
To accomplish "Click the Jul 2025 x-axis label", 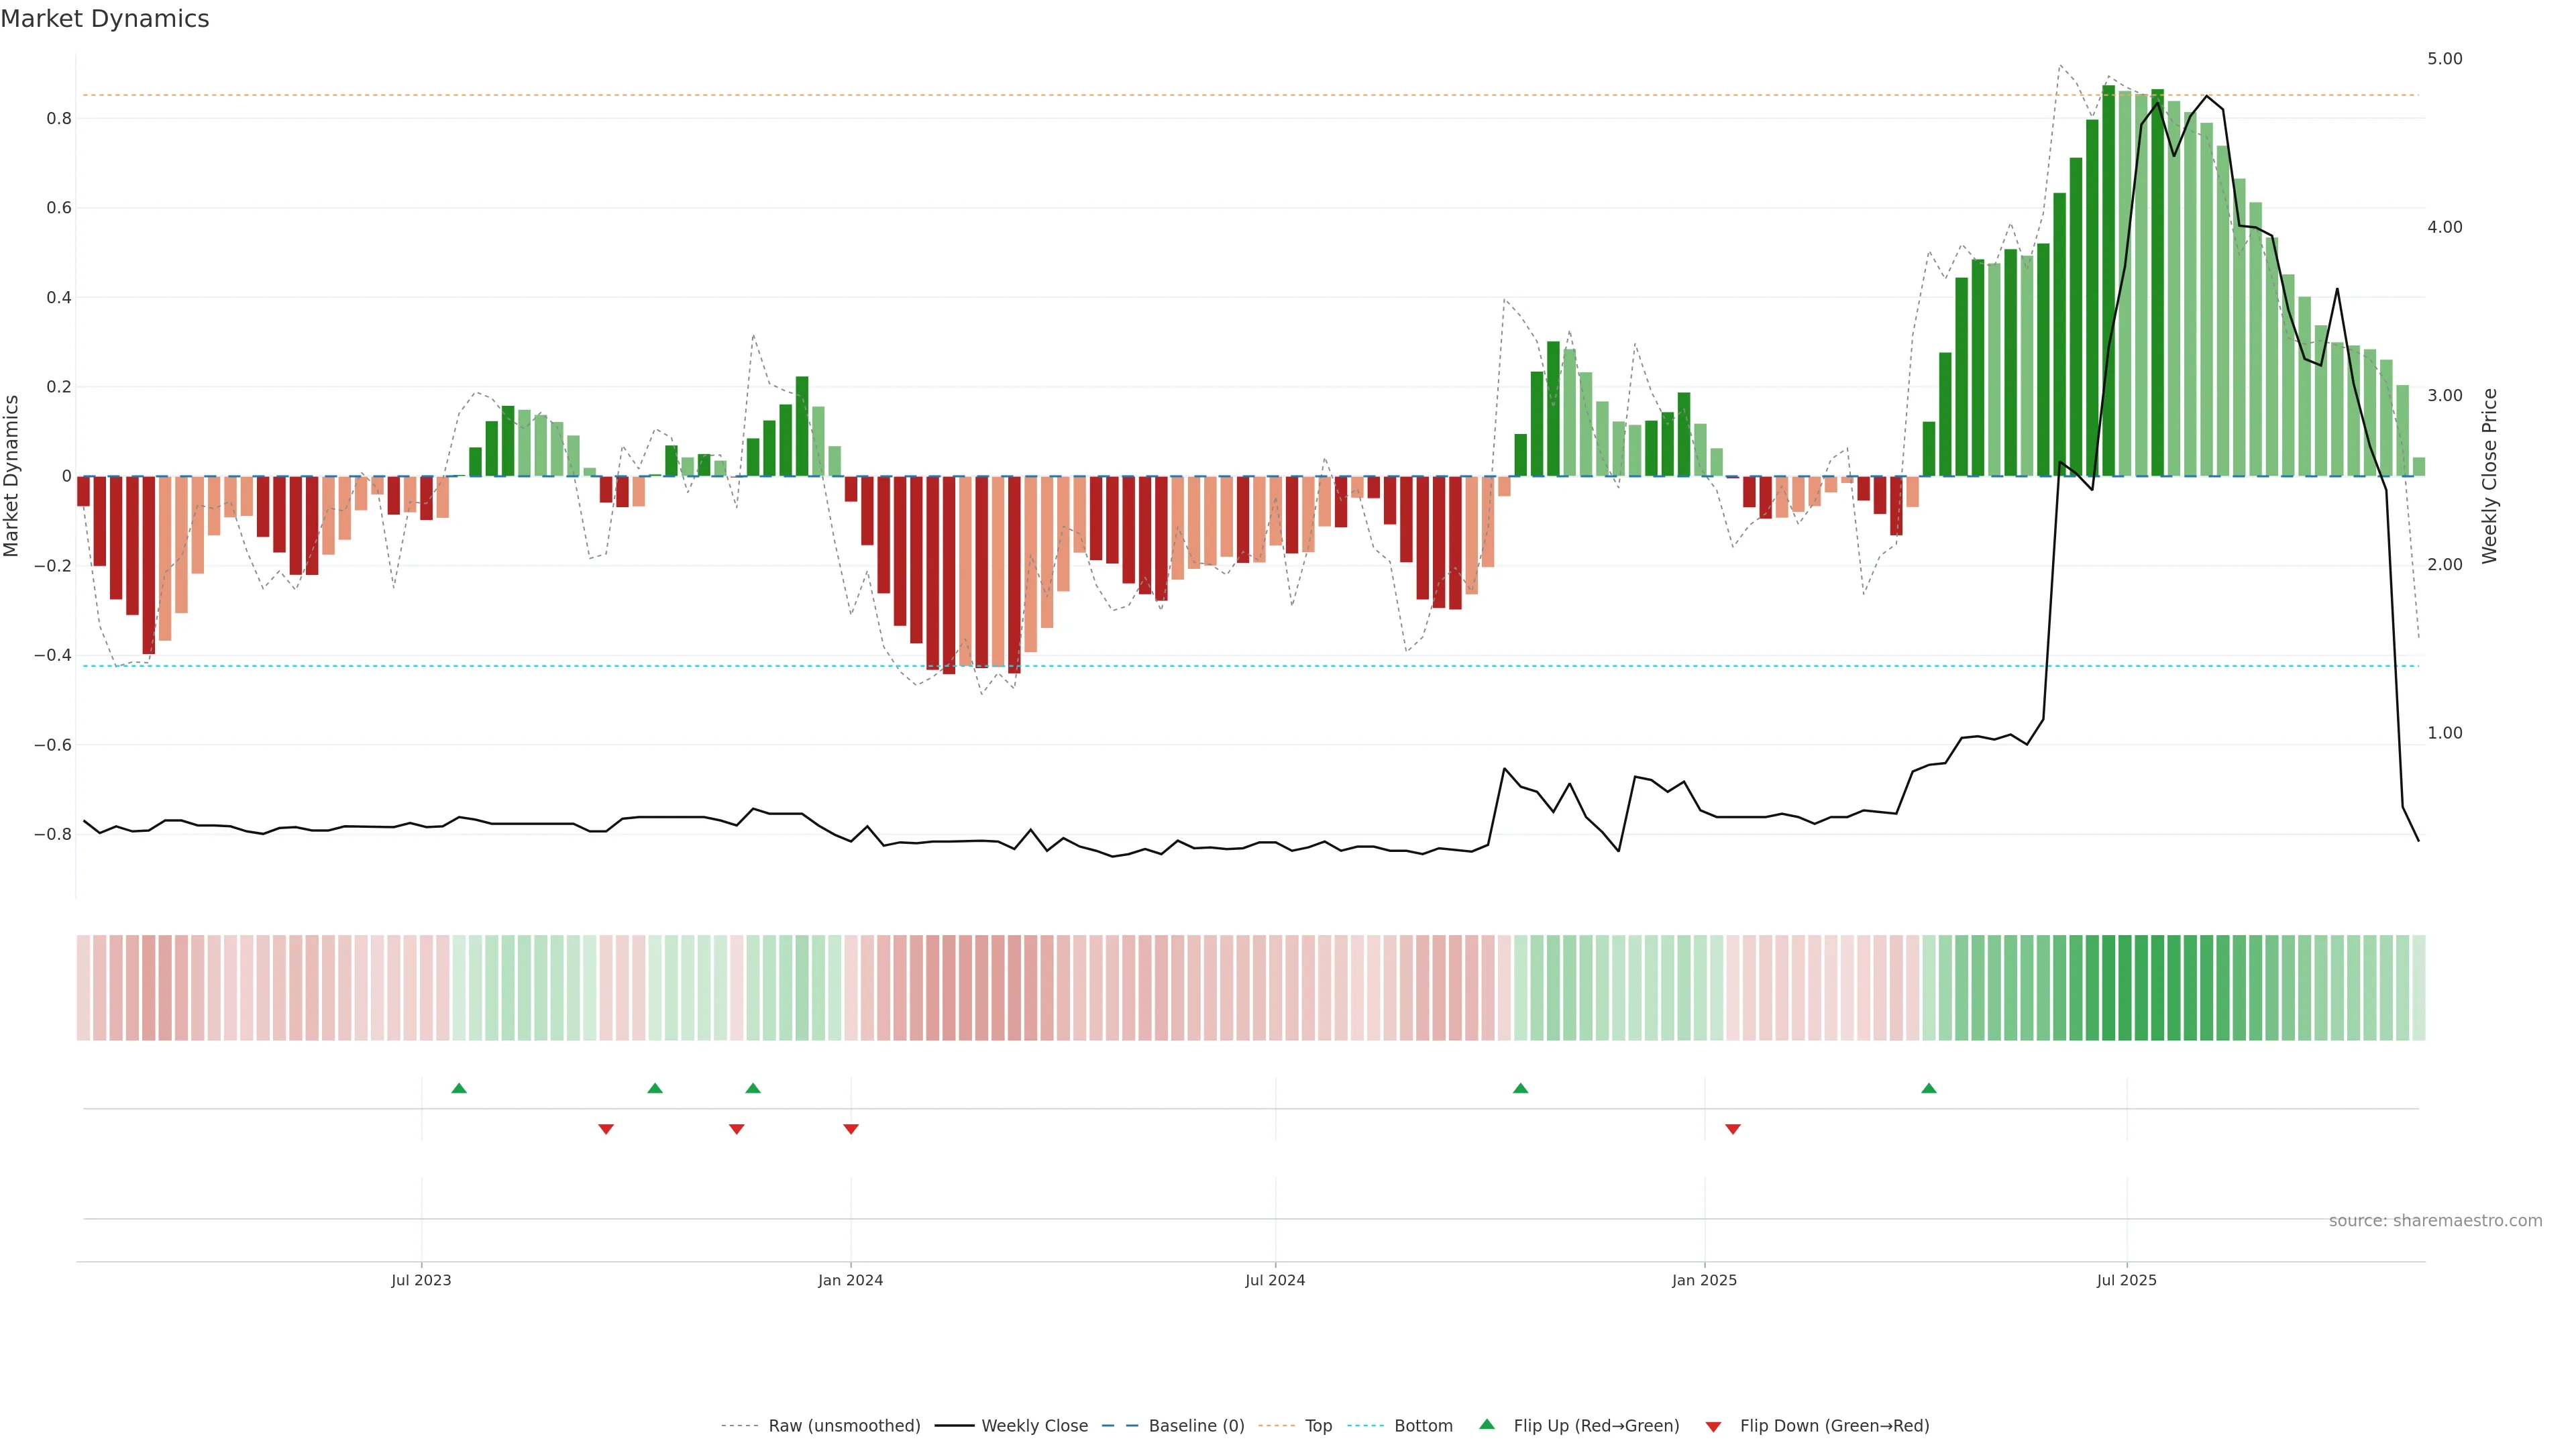I will coord(2126,1280).
